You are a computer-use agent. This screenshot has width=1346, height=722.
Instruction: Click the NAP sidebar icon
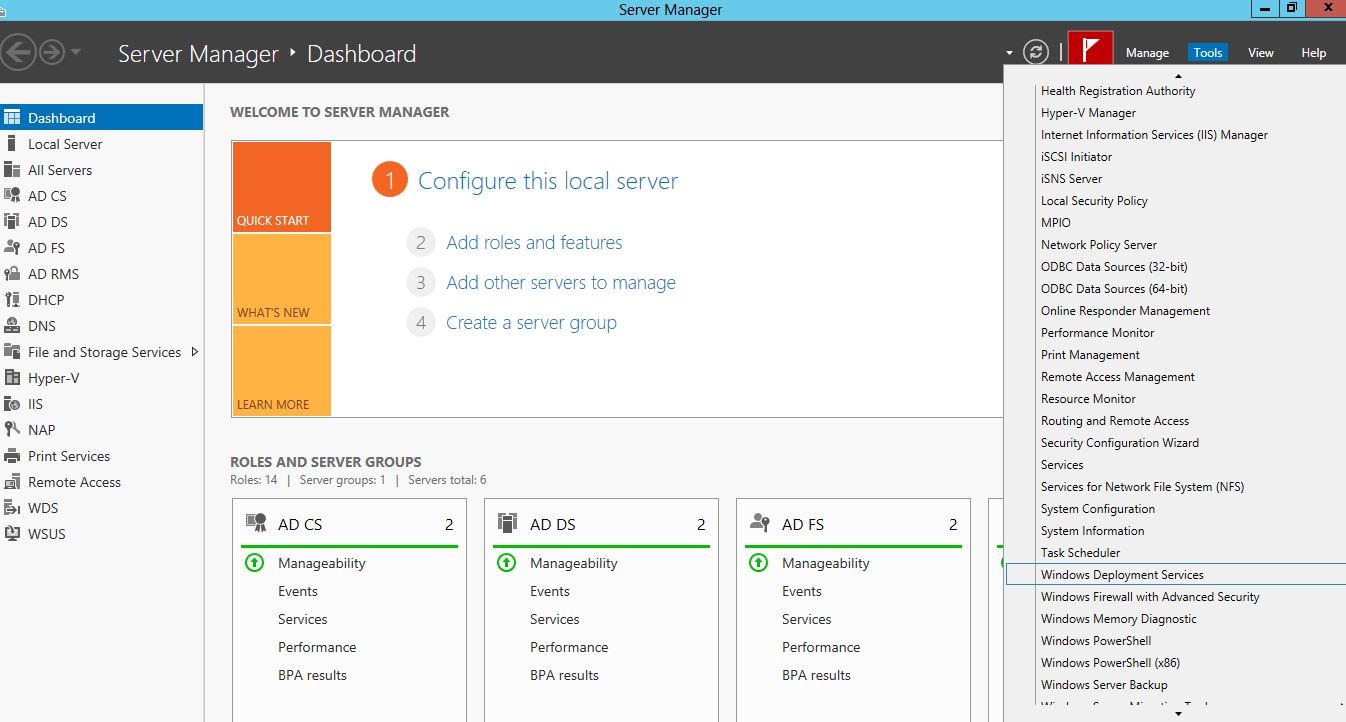click(12, 430)
